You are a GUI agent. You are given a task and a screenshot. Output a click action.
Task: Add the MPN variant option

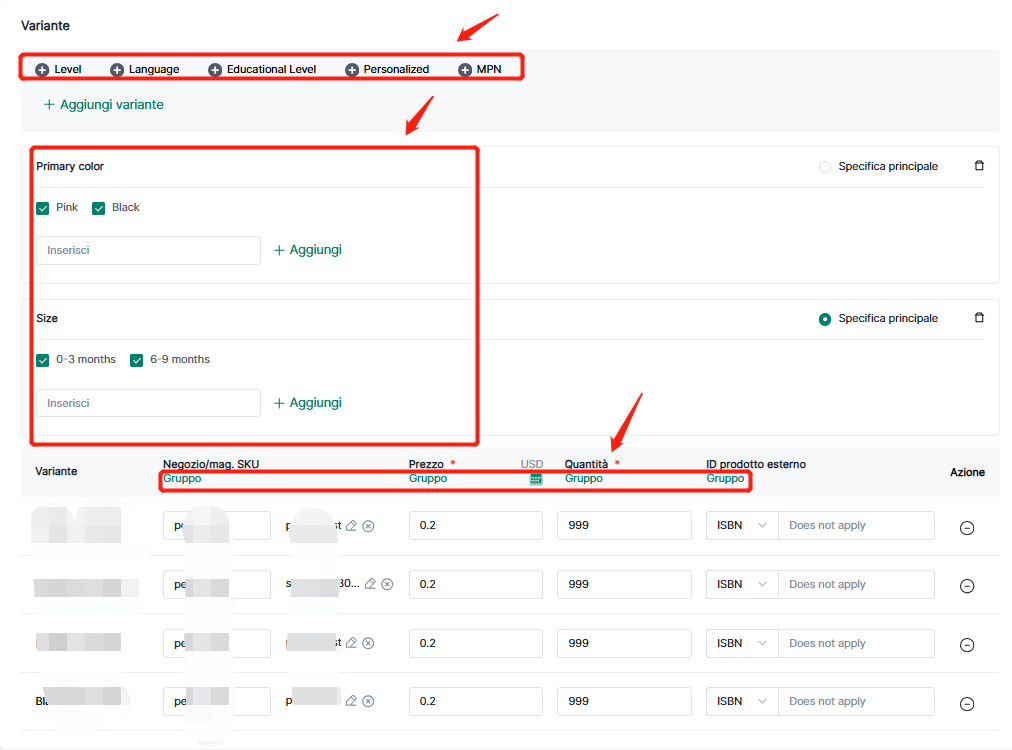[465, 70]
